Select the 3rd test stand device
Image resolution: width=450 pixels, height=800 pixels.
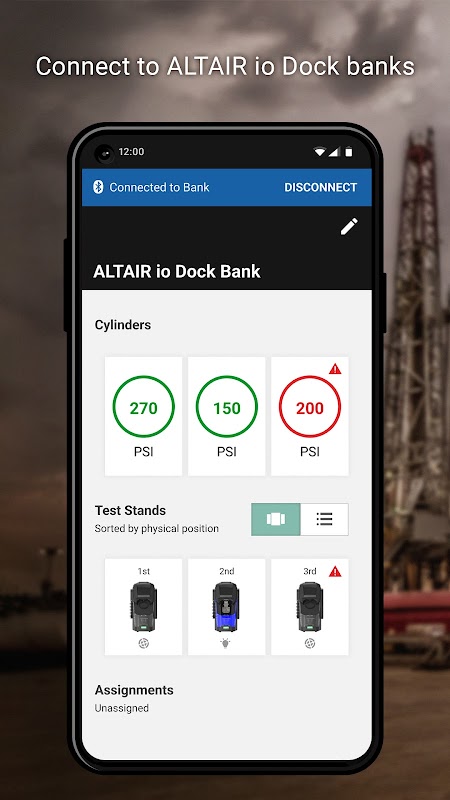pyautogui.click(x=310, y=607)
